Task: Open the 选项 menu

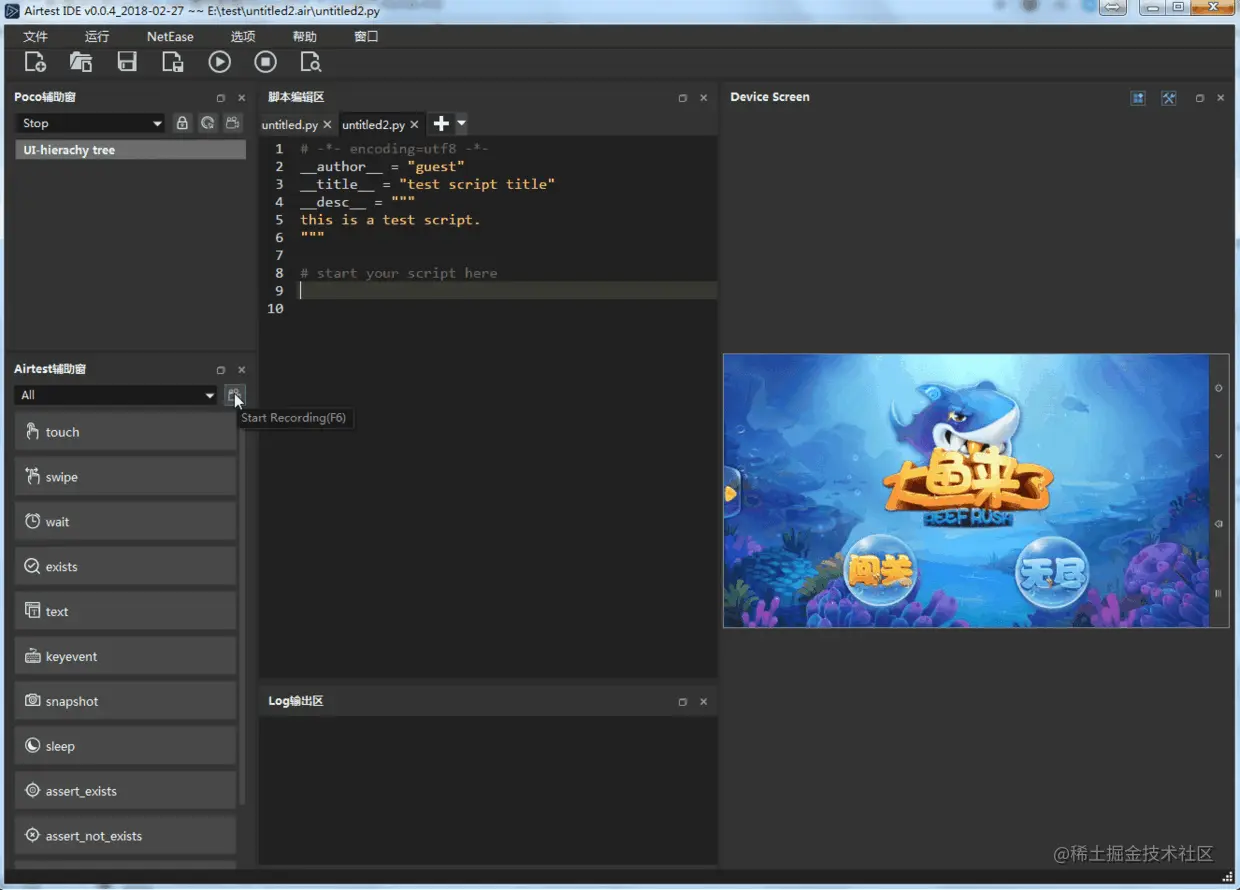Action: click(x=242, y=36)
